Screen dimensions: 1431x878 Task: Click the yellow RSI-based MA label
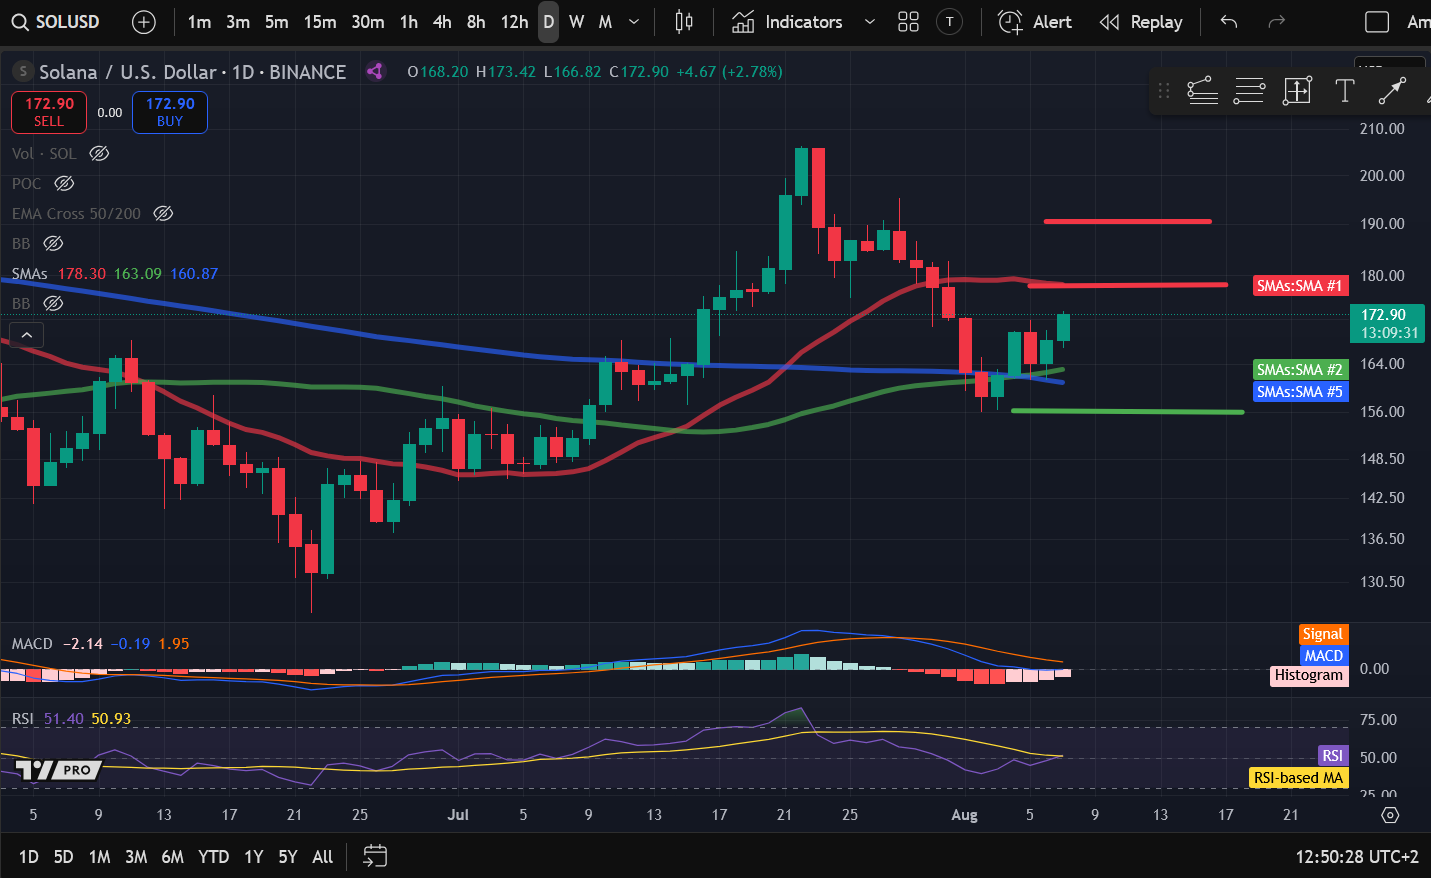[1299, 778]
